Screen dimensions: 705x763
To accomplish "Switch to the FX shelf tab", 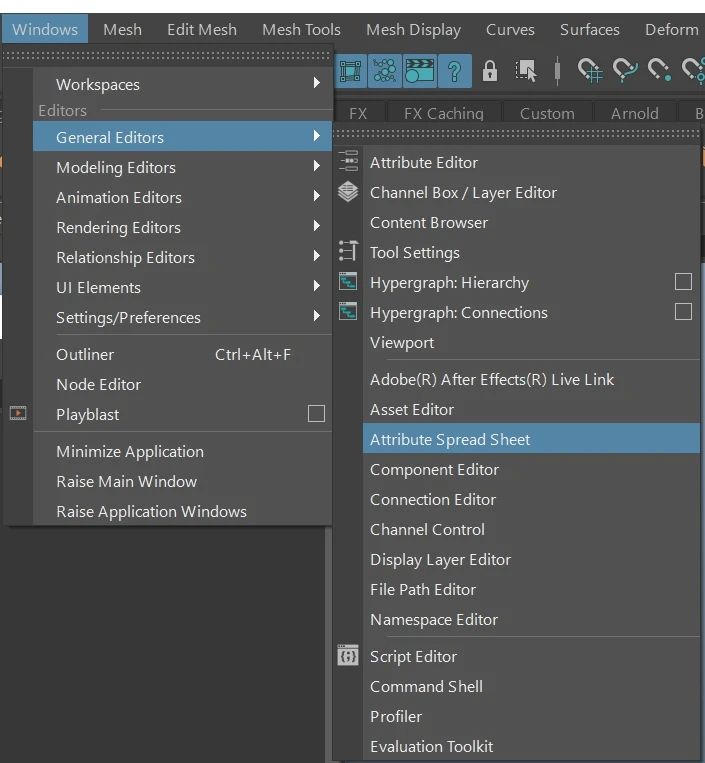I will (x=358, y=113).
